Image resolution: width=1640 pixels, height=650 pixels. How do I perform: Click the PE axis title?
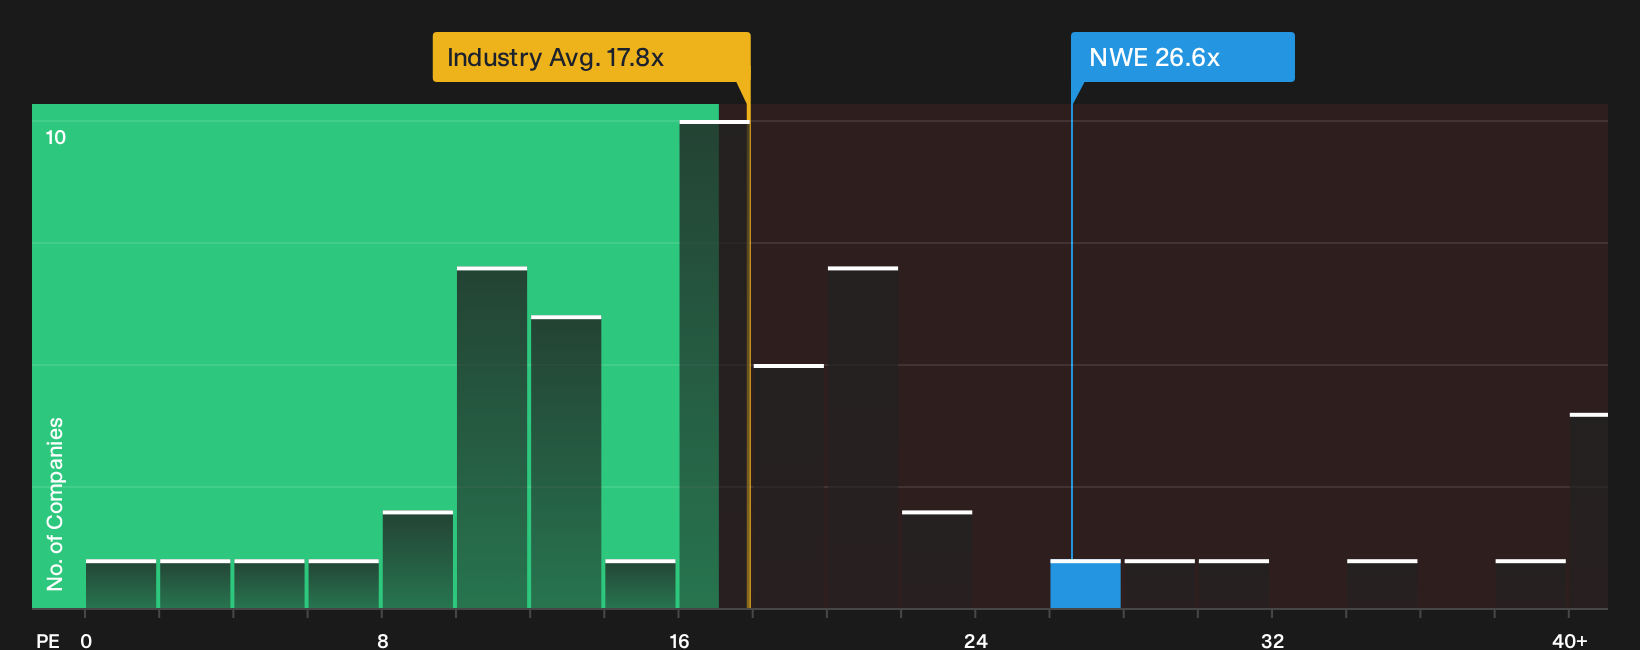click(x=48, y=640)
